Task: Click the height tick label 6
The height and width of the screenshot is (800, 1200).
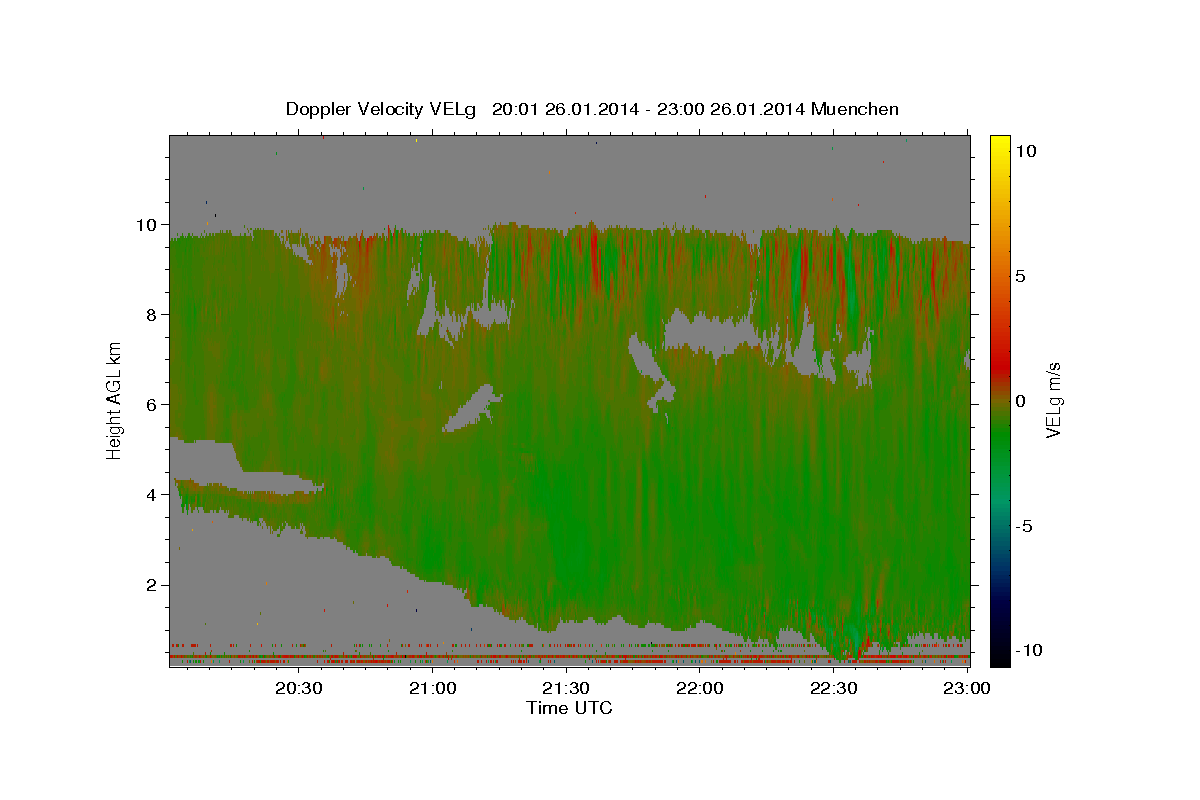Action: (153, 404)
